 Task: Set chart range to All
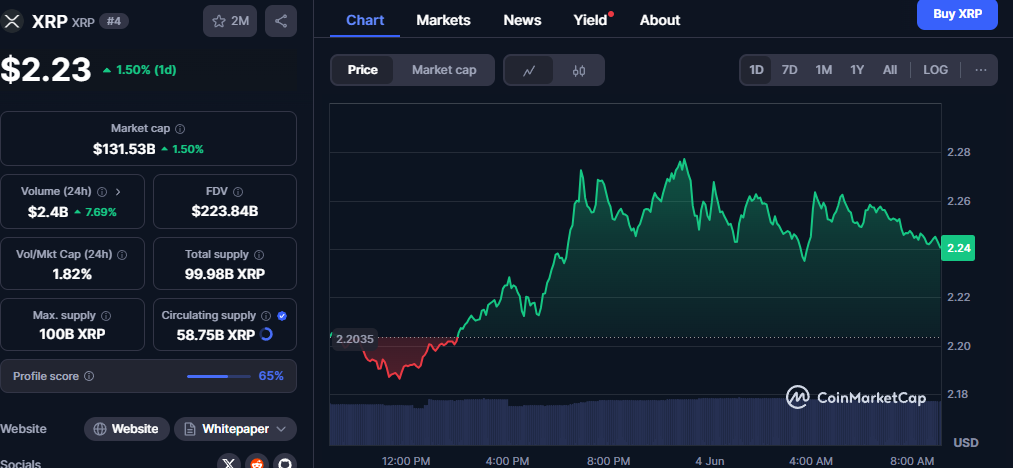click(890, 70)
